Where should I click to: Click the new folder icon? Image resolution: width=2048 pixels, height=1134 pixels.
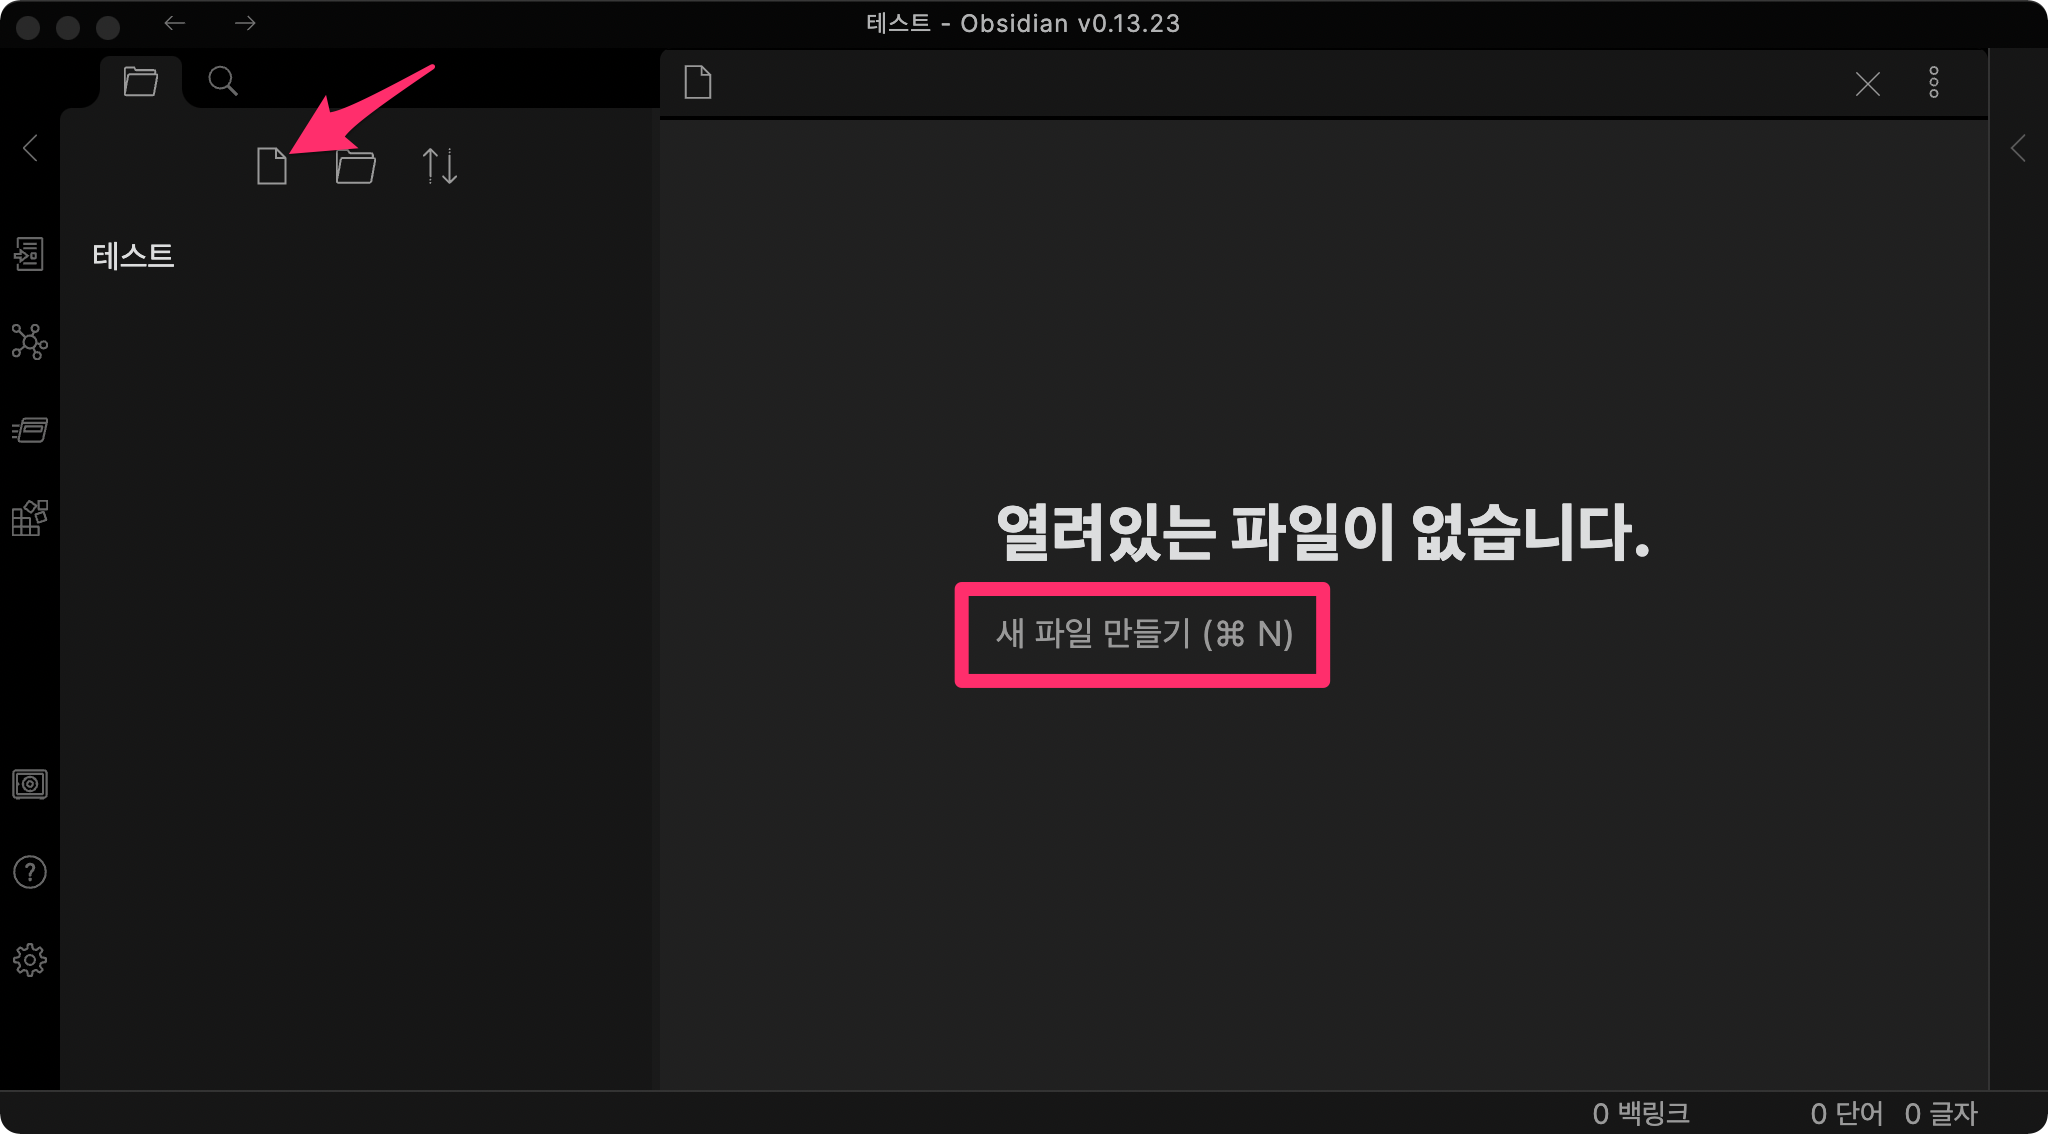pyautogui.click(x=355, y=166)
